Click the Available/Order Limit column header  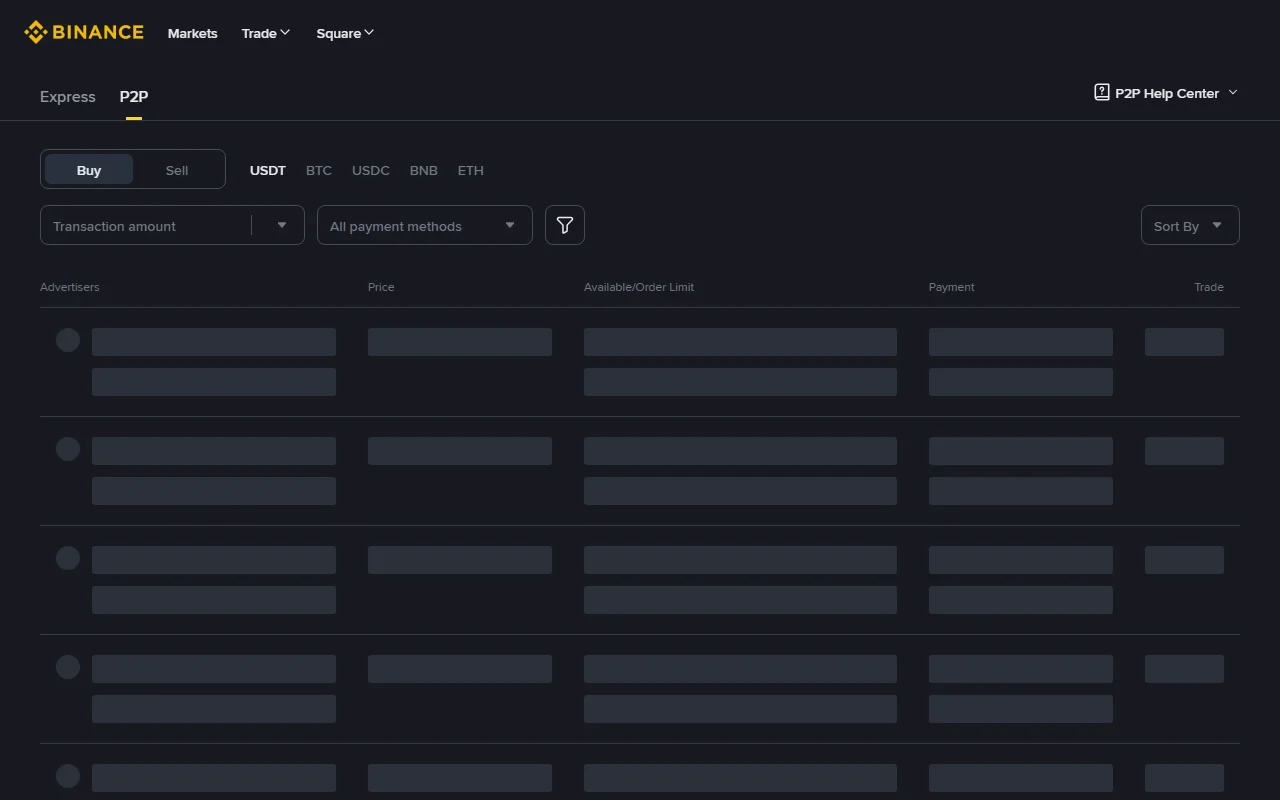tap(639, 287)
